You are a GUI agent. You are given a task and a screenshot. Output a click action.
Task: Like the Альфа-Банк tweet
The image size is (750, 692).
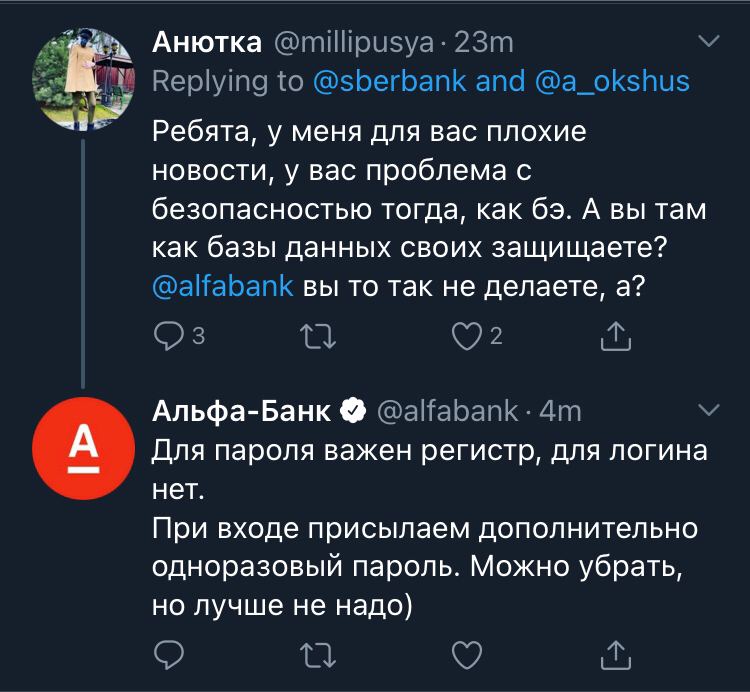[467, 655]
